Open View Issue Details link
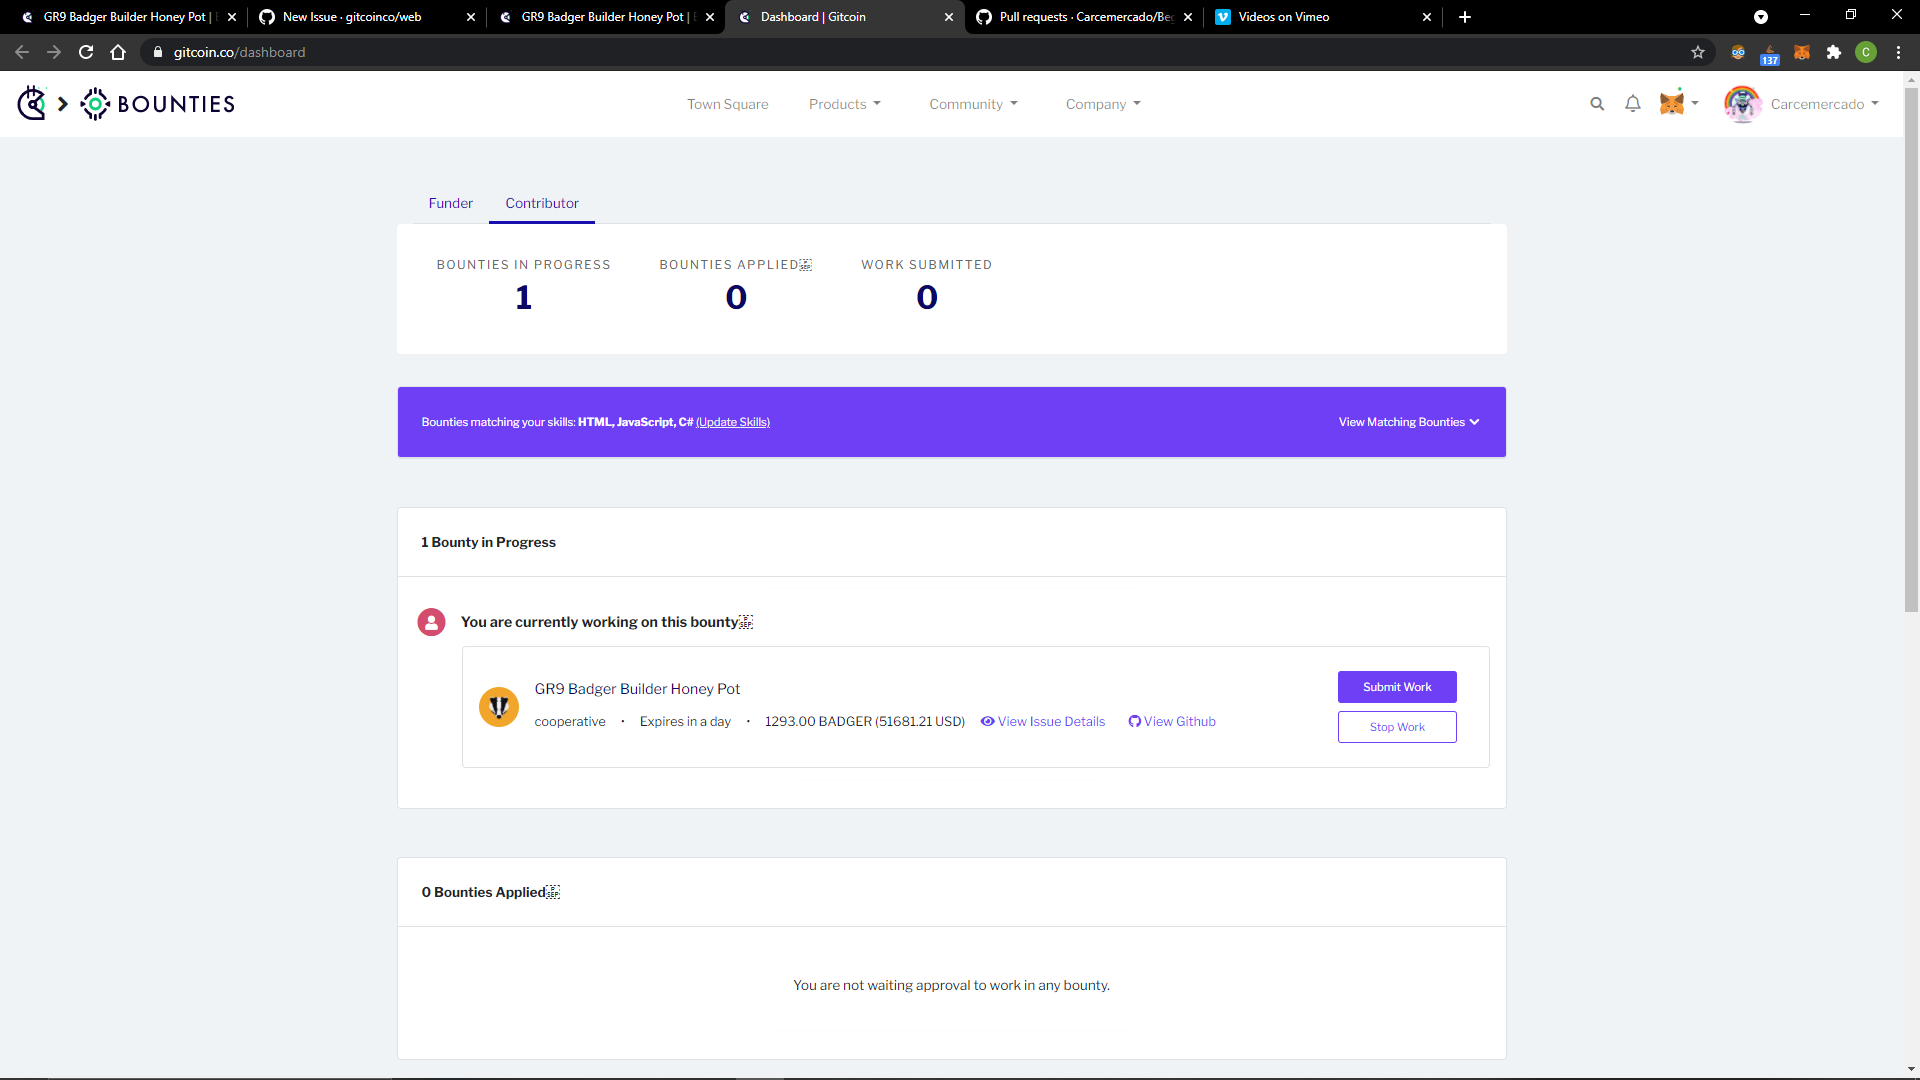Viewport: 1920px width, 1080px height. [1043, 722]
